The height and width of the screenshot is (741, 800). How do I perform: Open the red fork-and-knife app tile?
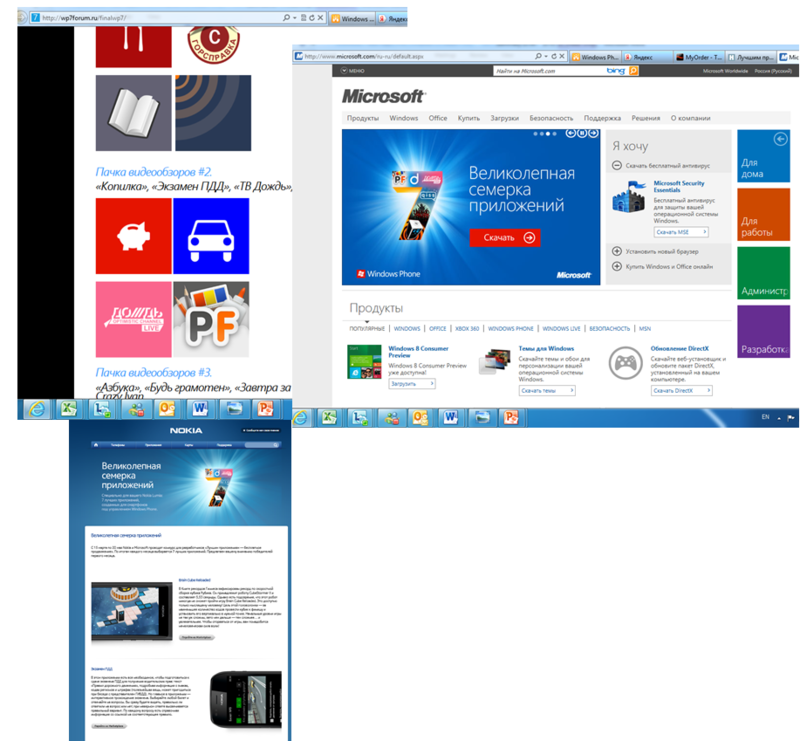click(x=134, y=47)
